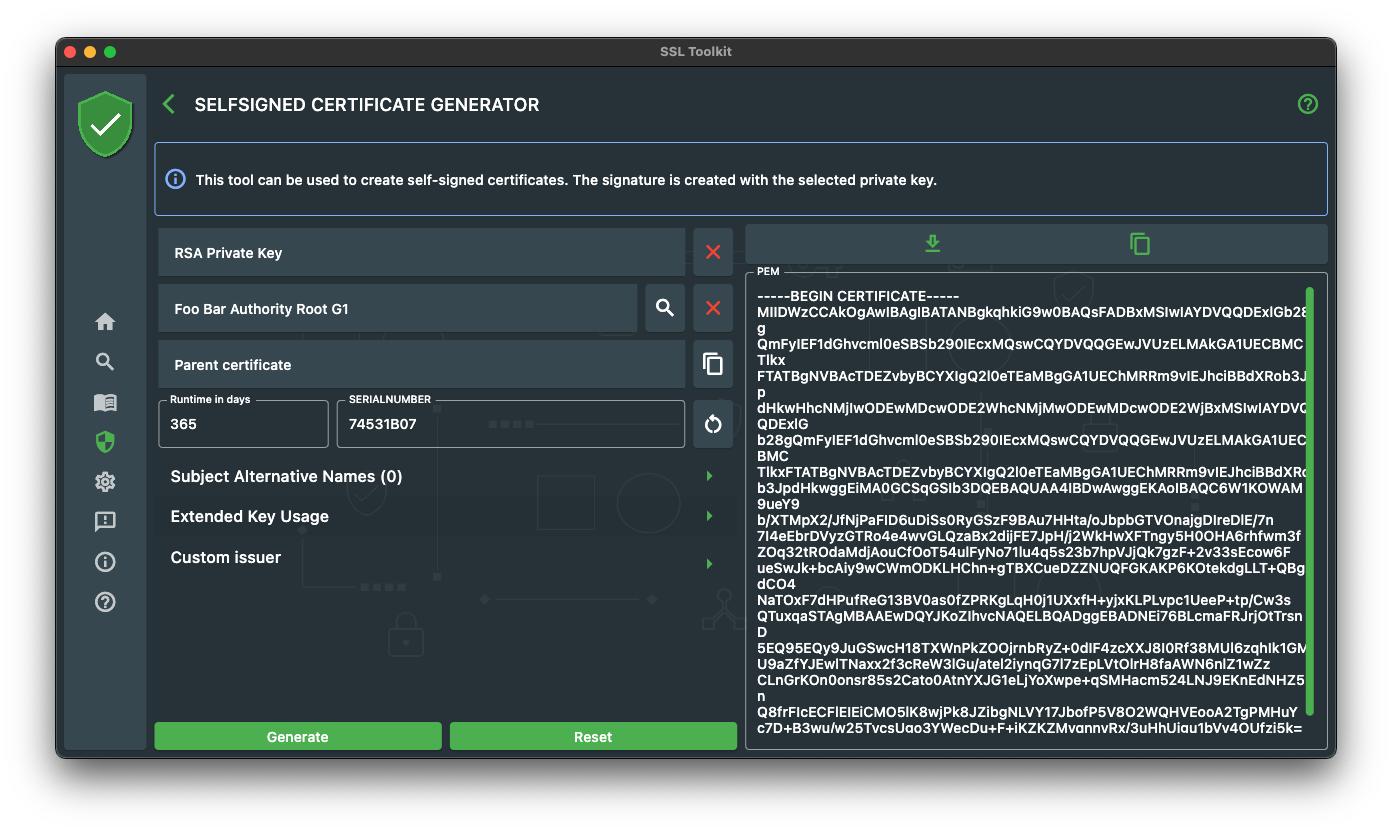Open settings with the sidebar gear icon

(105, 482)
